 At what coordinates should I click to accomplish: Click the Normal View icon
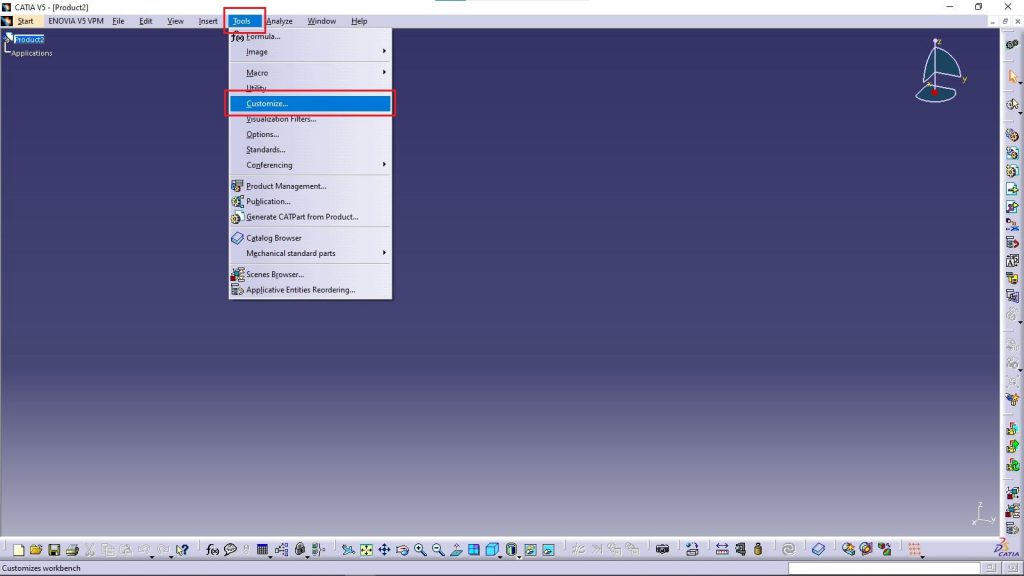pyautogui.click(x=456, y=550)
